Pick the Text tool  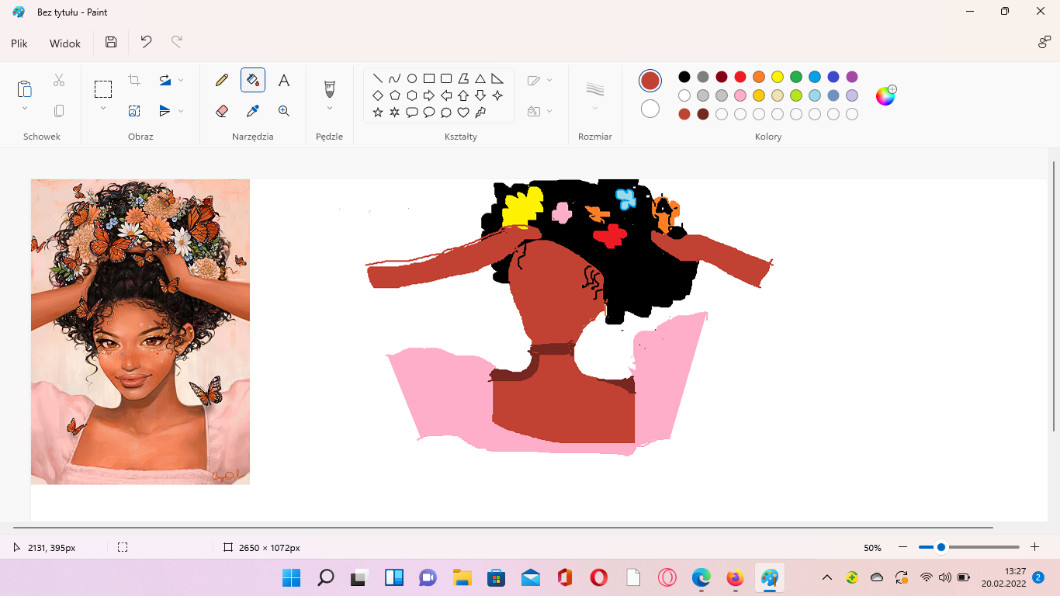click(284, 80)
